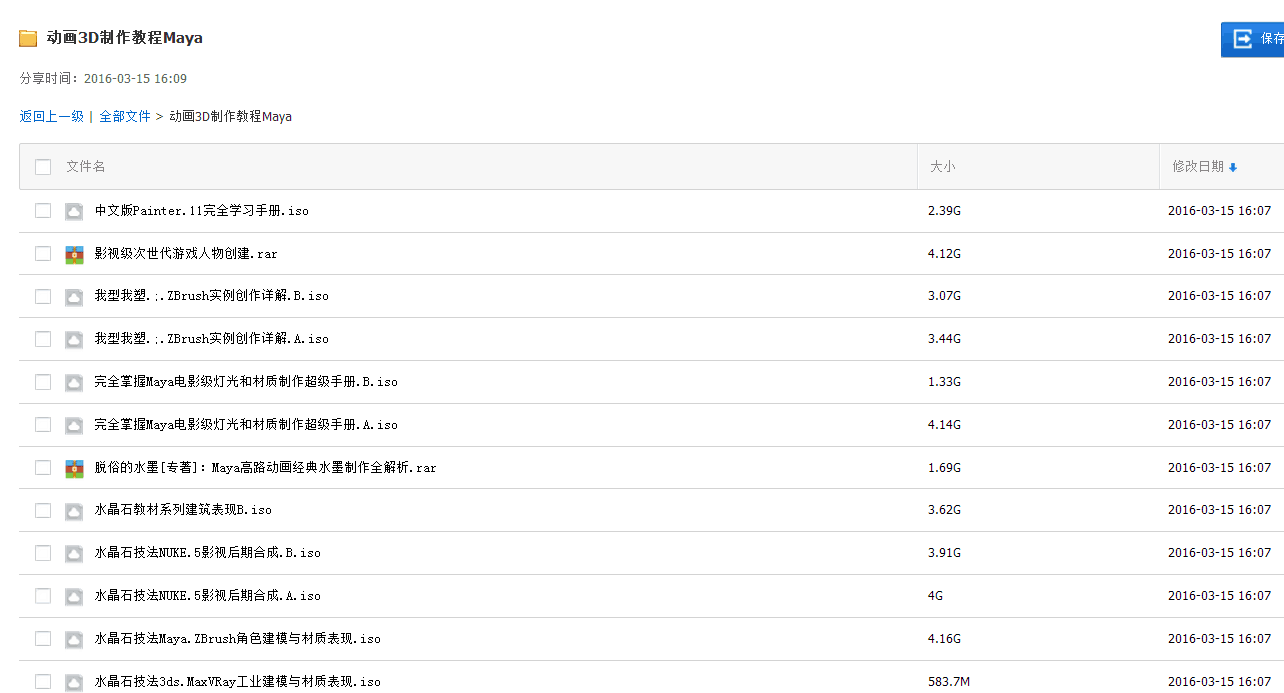The width and height of the screenshot is (1284, 693).
Task: Tick checkbox for 水晶石技法Maya.ZBrush角色建模与材质表现.iso
Action: (x=43, y=638)
